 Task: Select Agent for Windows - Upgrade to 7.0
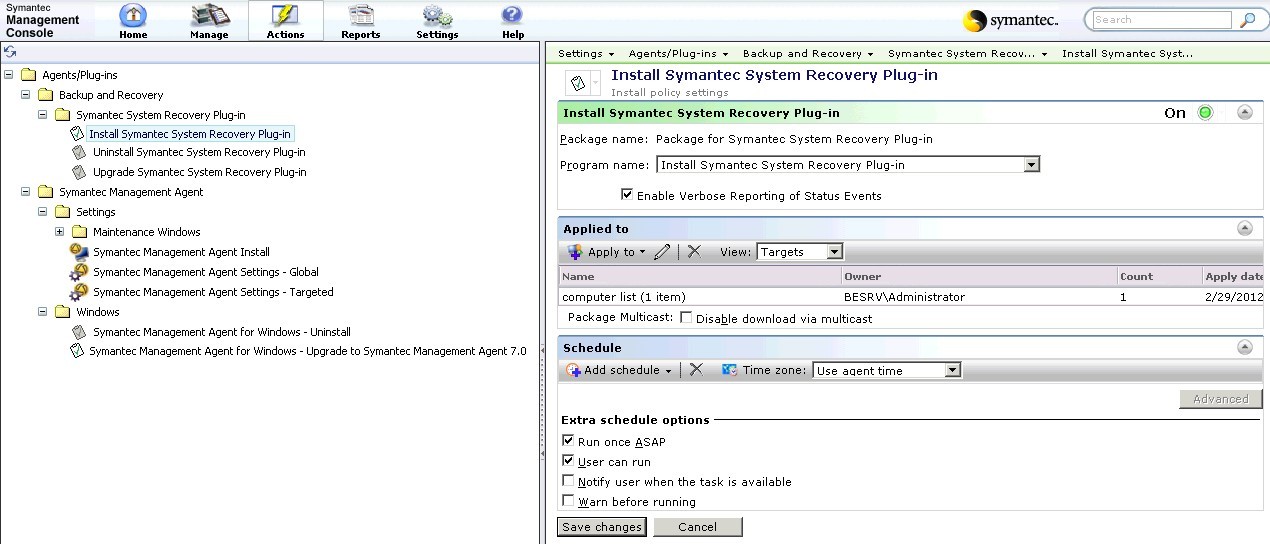tap(307, 352)
